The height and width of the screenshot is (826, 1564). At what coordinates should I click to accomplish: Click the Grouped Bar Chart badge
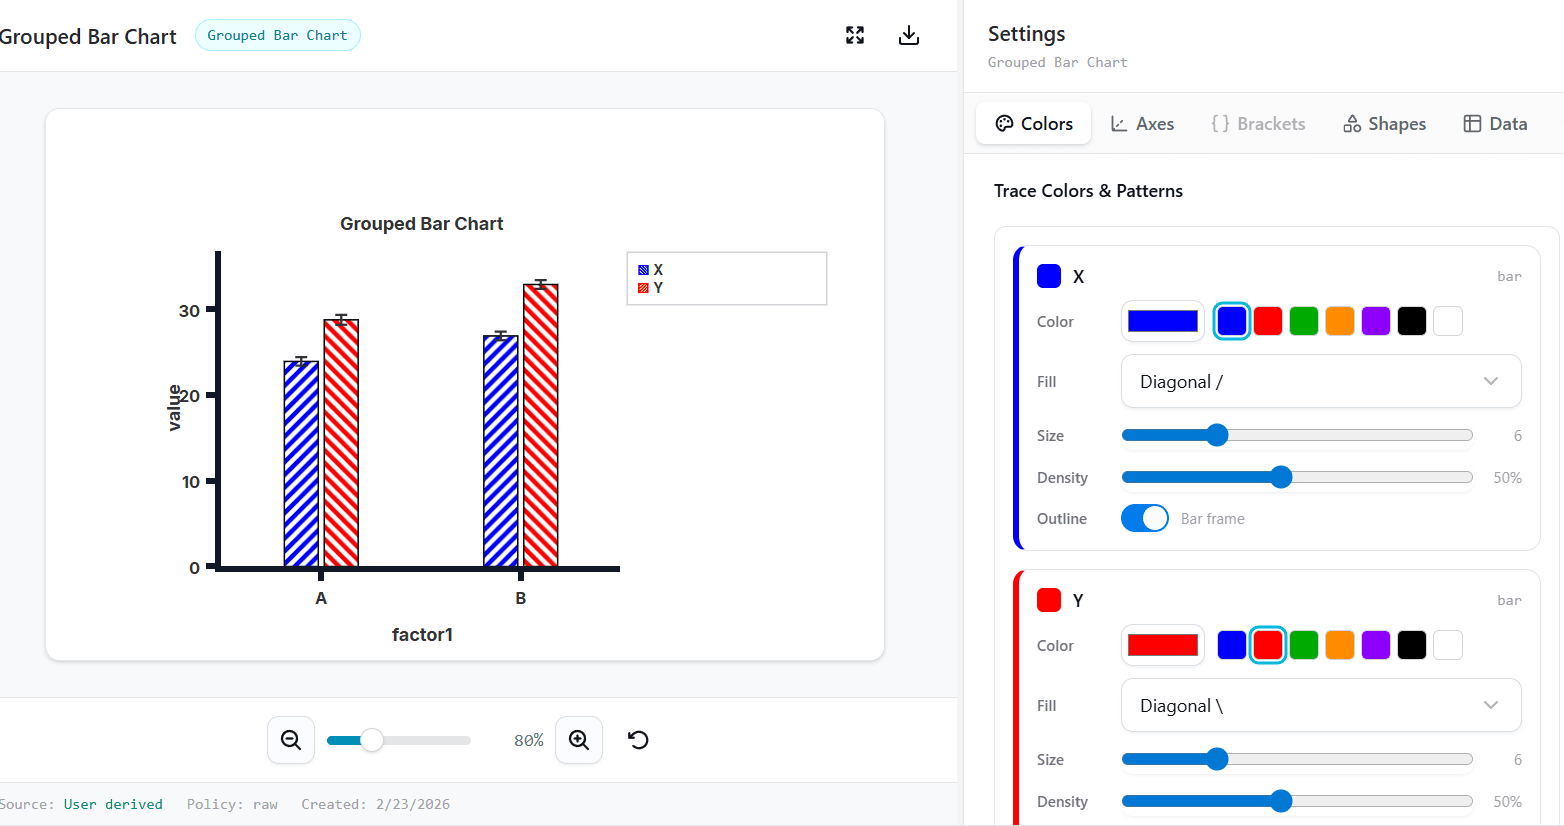click(277, 34)
